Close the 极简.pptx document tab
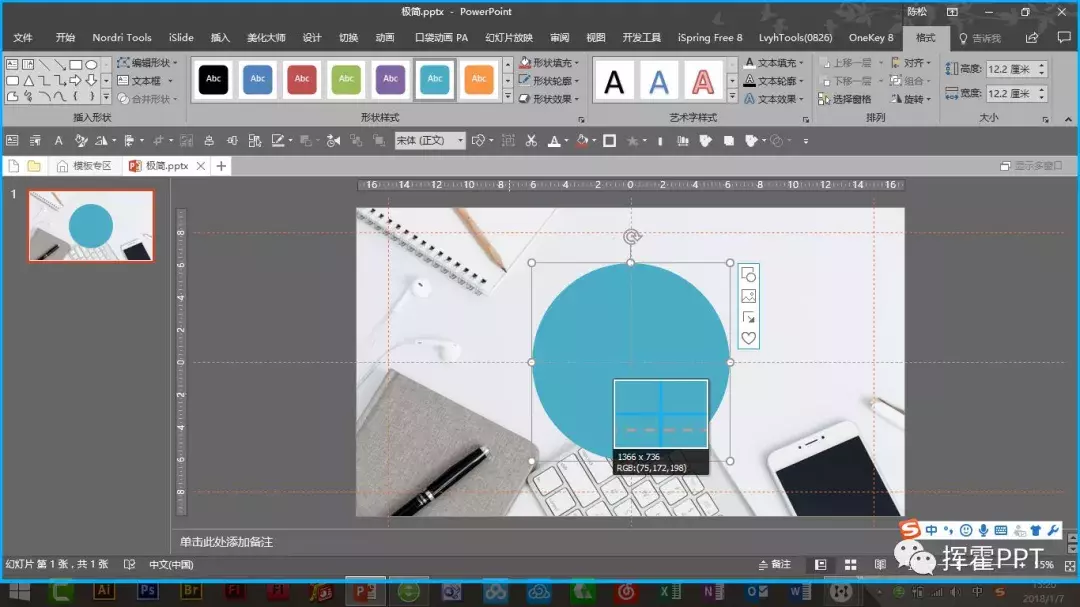Viewport: 1080px width, 607px height. [200, 166]
